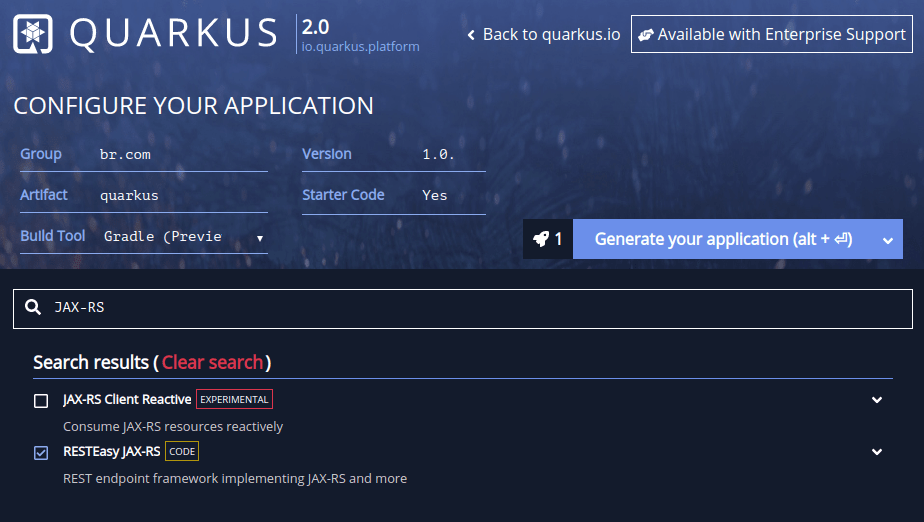Image resolution: width=924 pixels, height=522 pixels.
Task: Click Generate your application button
Action: click(723, 239)
